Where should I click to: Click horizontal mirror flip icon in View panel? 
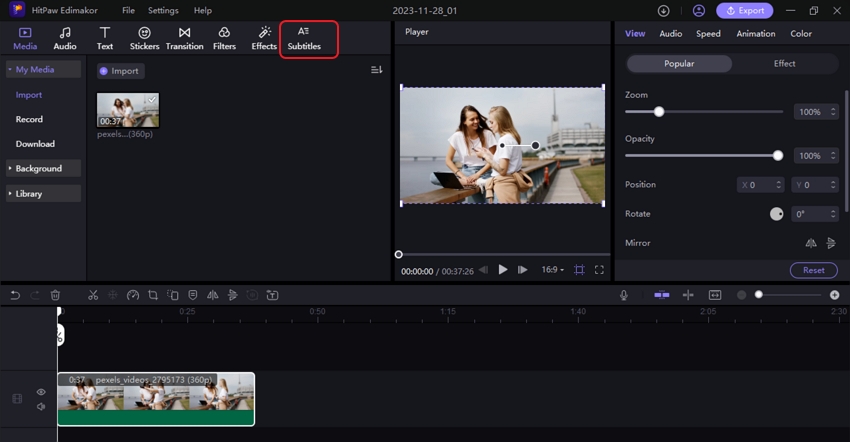click(x=811, y=243)
